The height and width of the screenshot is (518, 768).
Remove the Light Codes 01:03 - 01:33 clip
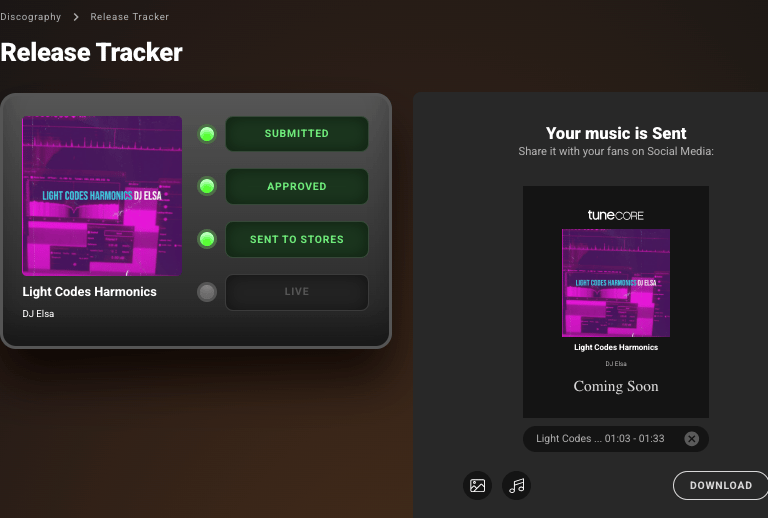click(x=692, y=439)
